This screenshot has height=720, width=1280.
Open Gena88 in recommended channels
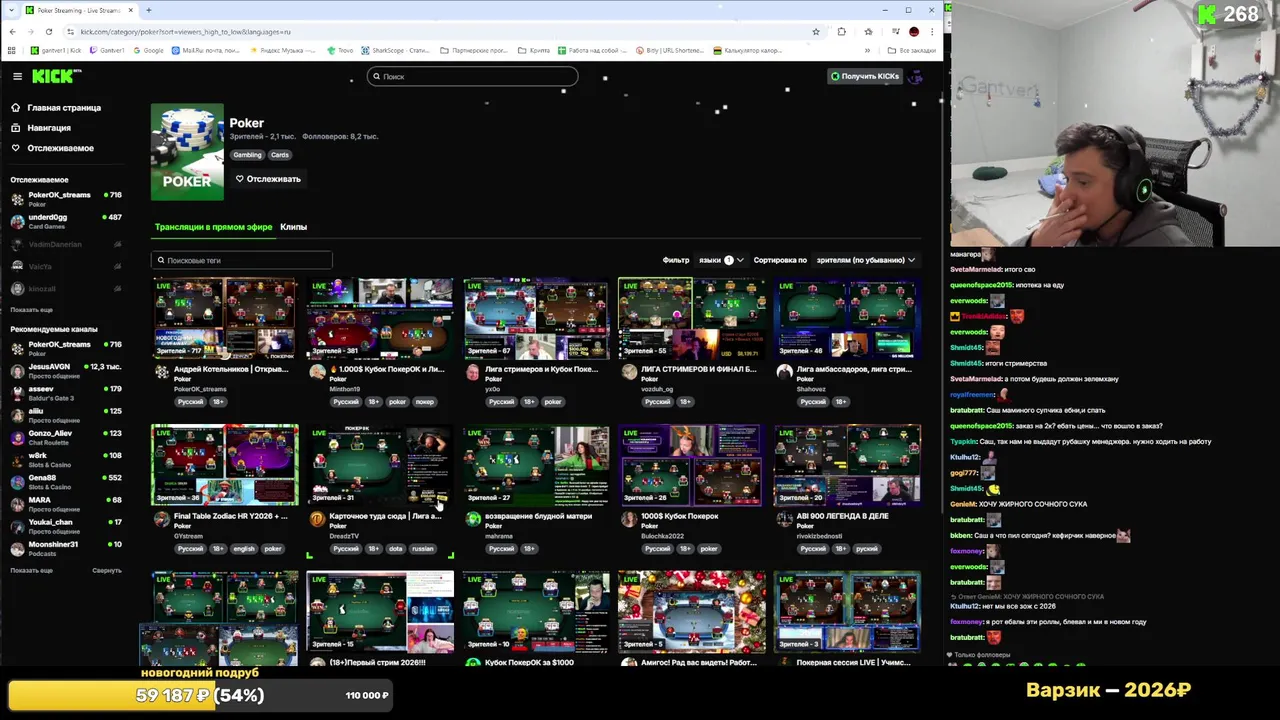[x=65, y=482]
